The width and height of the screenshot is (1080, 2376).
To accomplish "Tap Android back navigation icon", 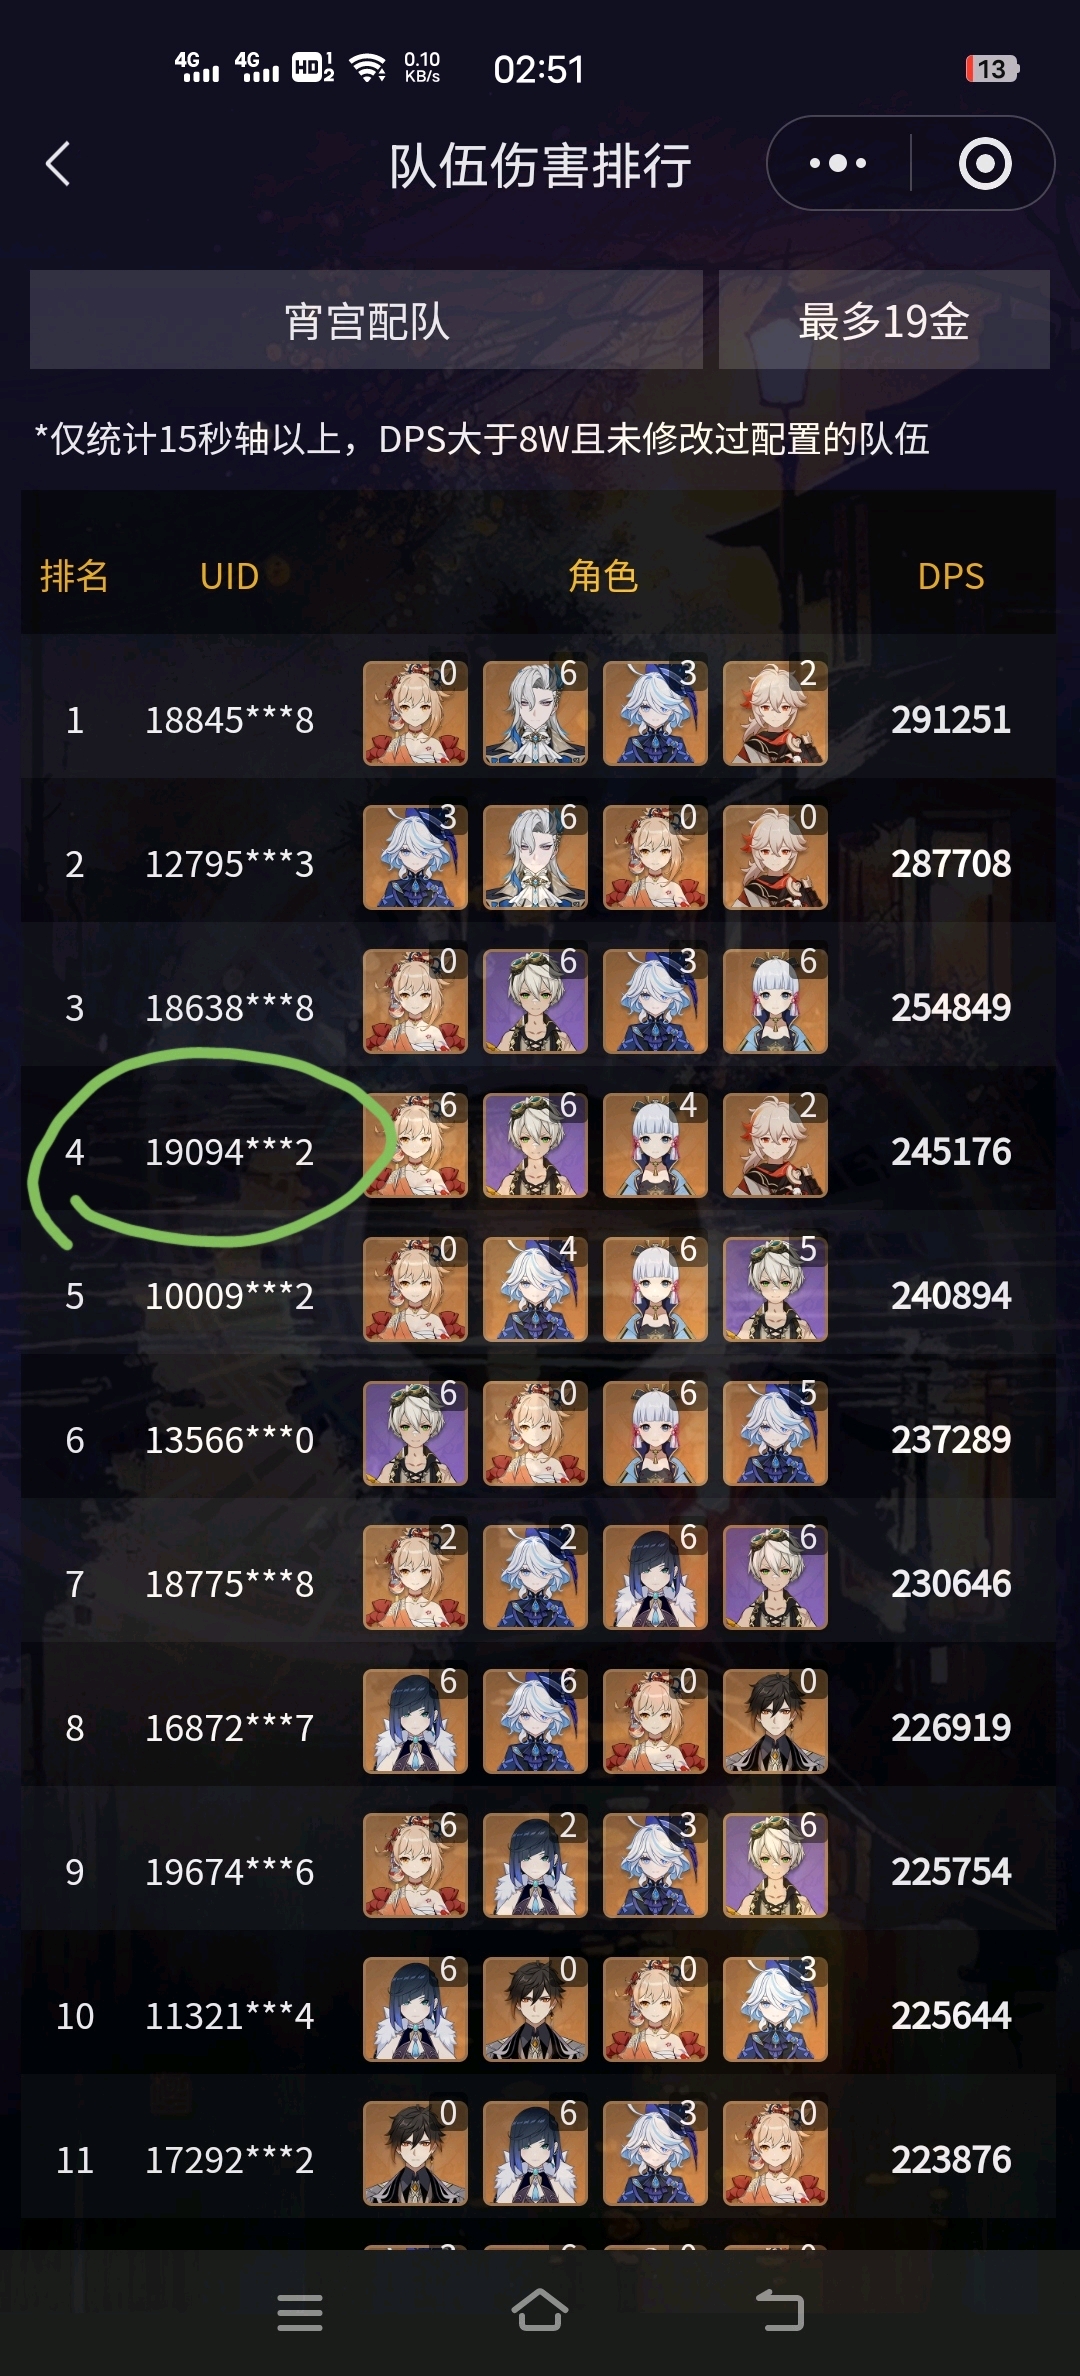I will pyautogui.click(x=780, y=2310).
